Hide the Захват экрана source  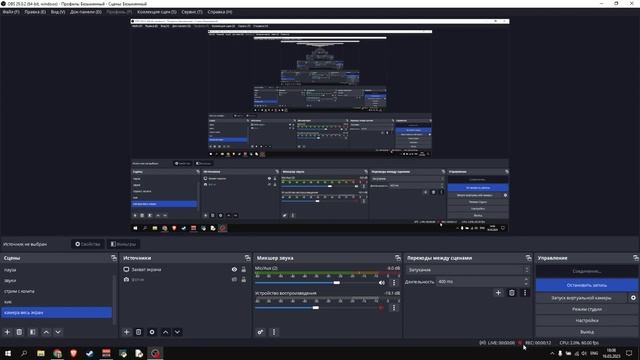pyautogui.click(x=234, y=269)
